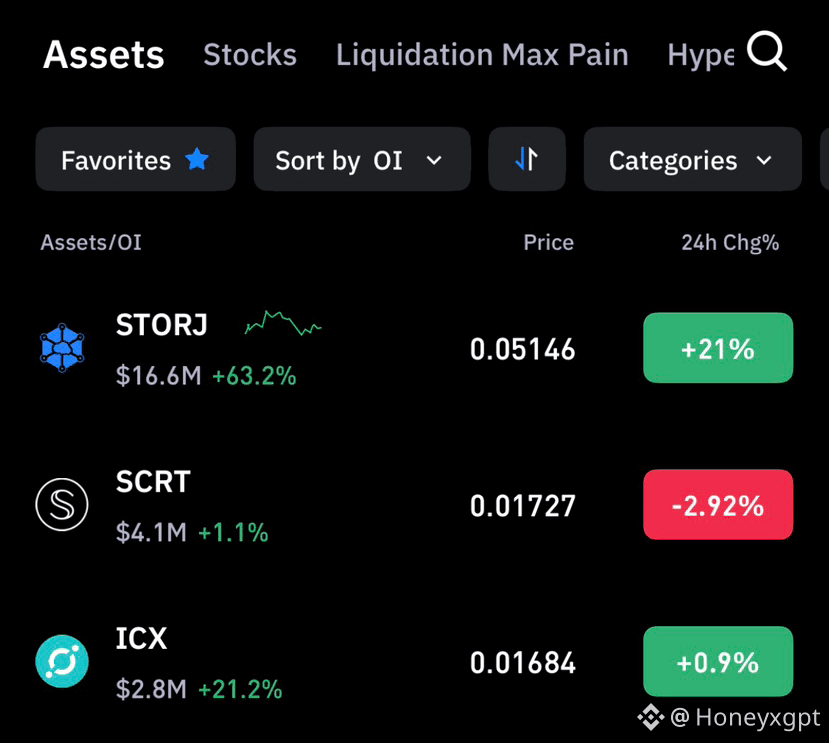This screenshot has height=743, width=829.
Task: Click the SCRT coin logo
Action: point(62,504)
